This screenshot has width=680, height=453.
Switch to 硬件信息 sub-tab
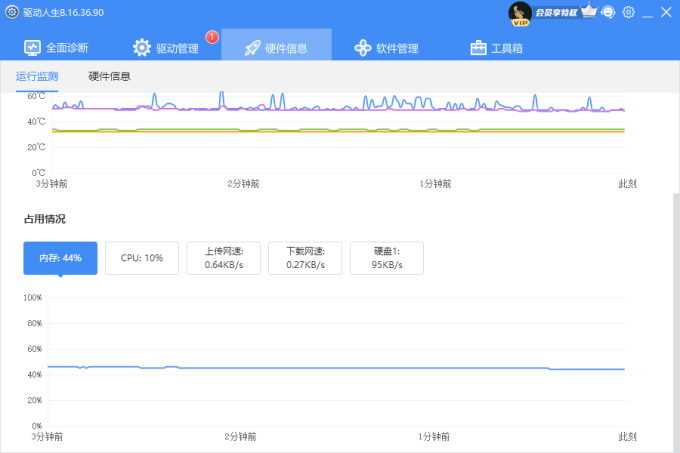point(109,76)
